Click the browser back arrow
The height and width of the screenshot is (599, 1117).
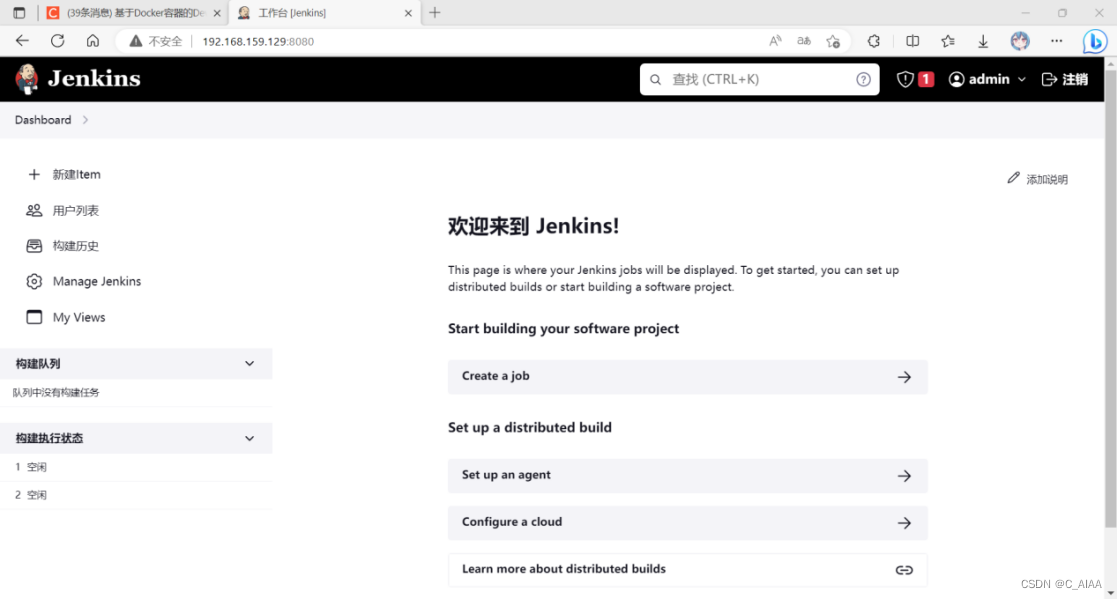(22, 41)
